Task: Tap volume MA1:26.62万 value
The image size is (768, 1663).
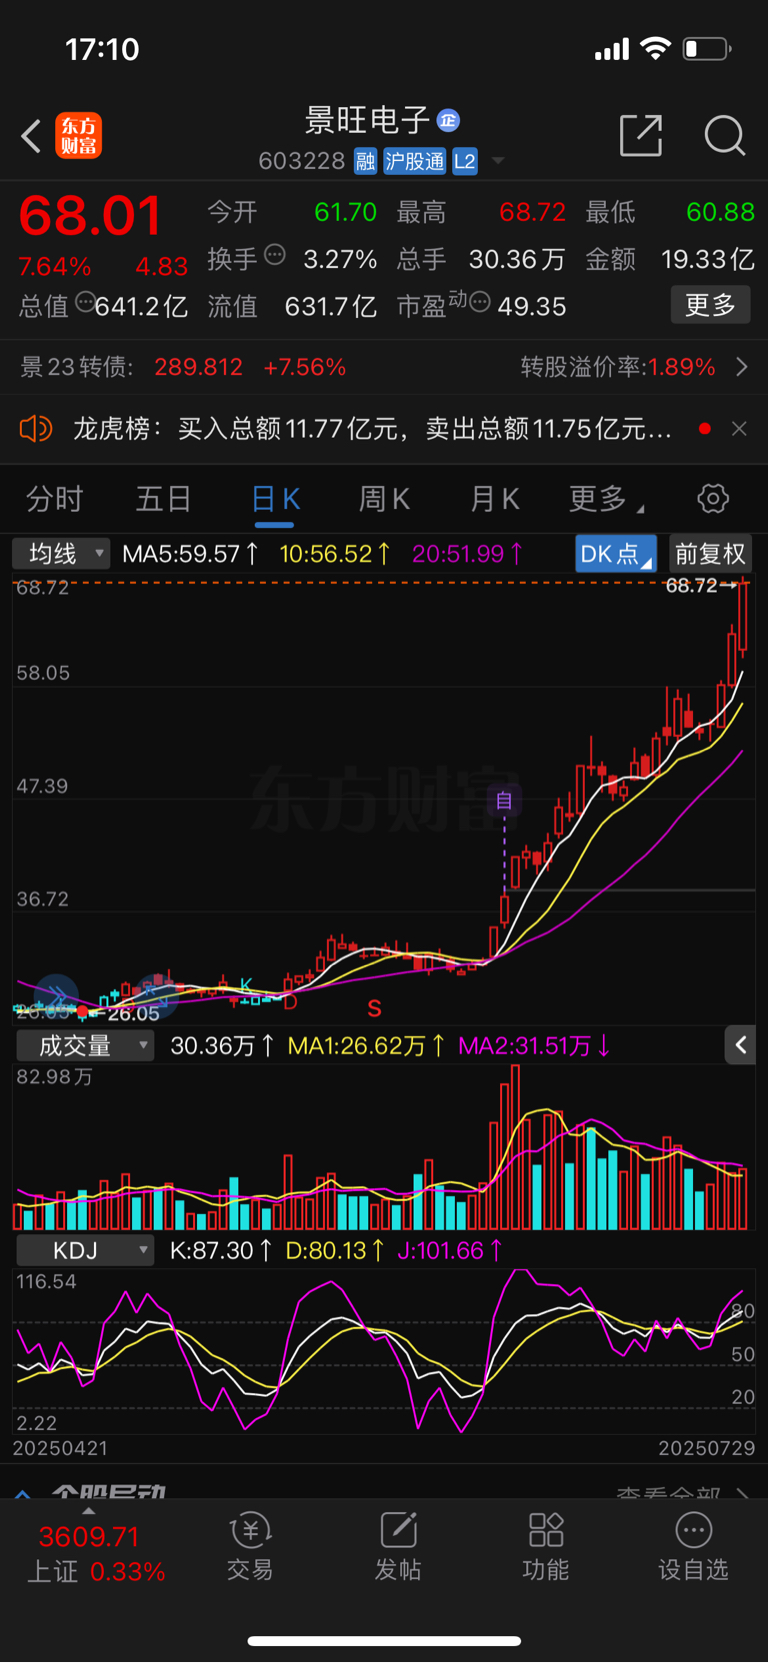Action: point(367,1046)
